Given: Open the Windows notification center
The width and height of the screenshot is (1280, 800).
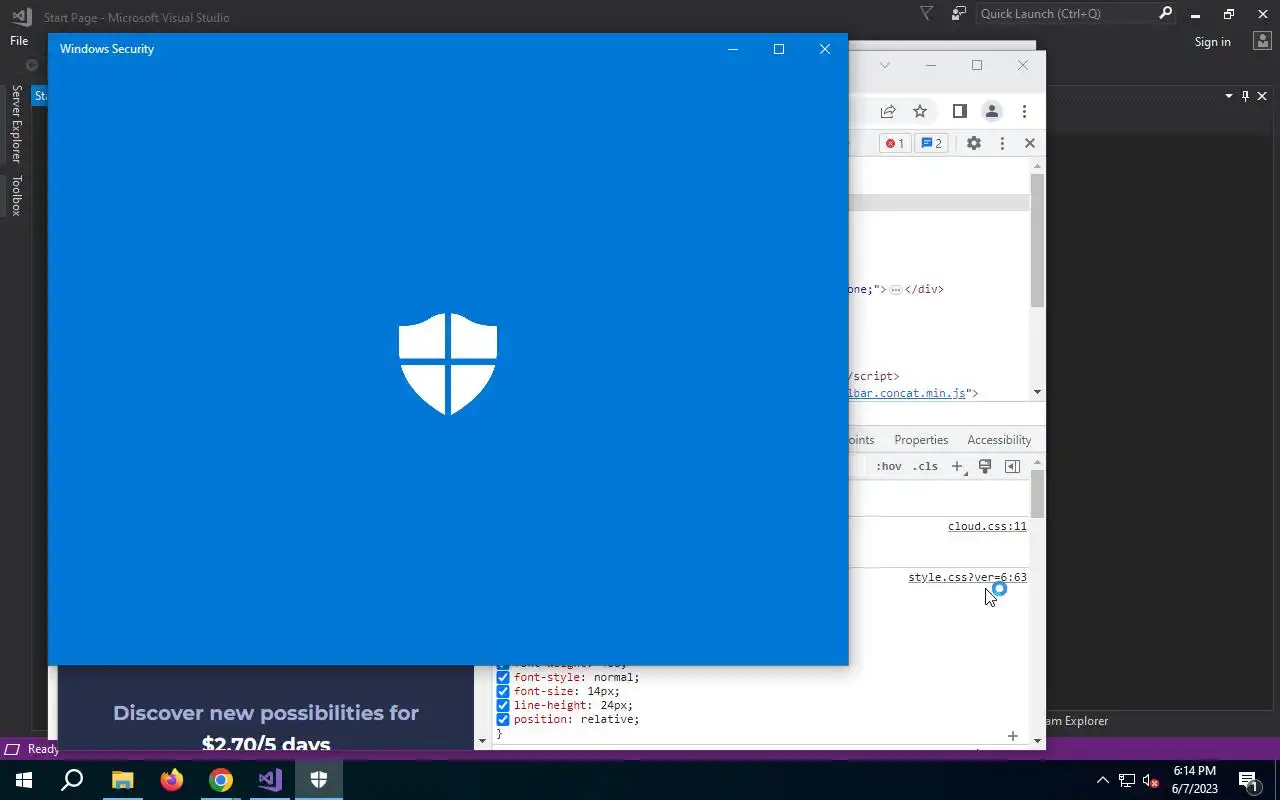Looking at the screenshot, I should [x=1248, y=780].
